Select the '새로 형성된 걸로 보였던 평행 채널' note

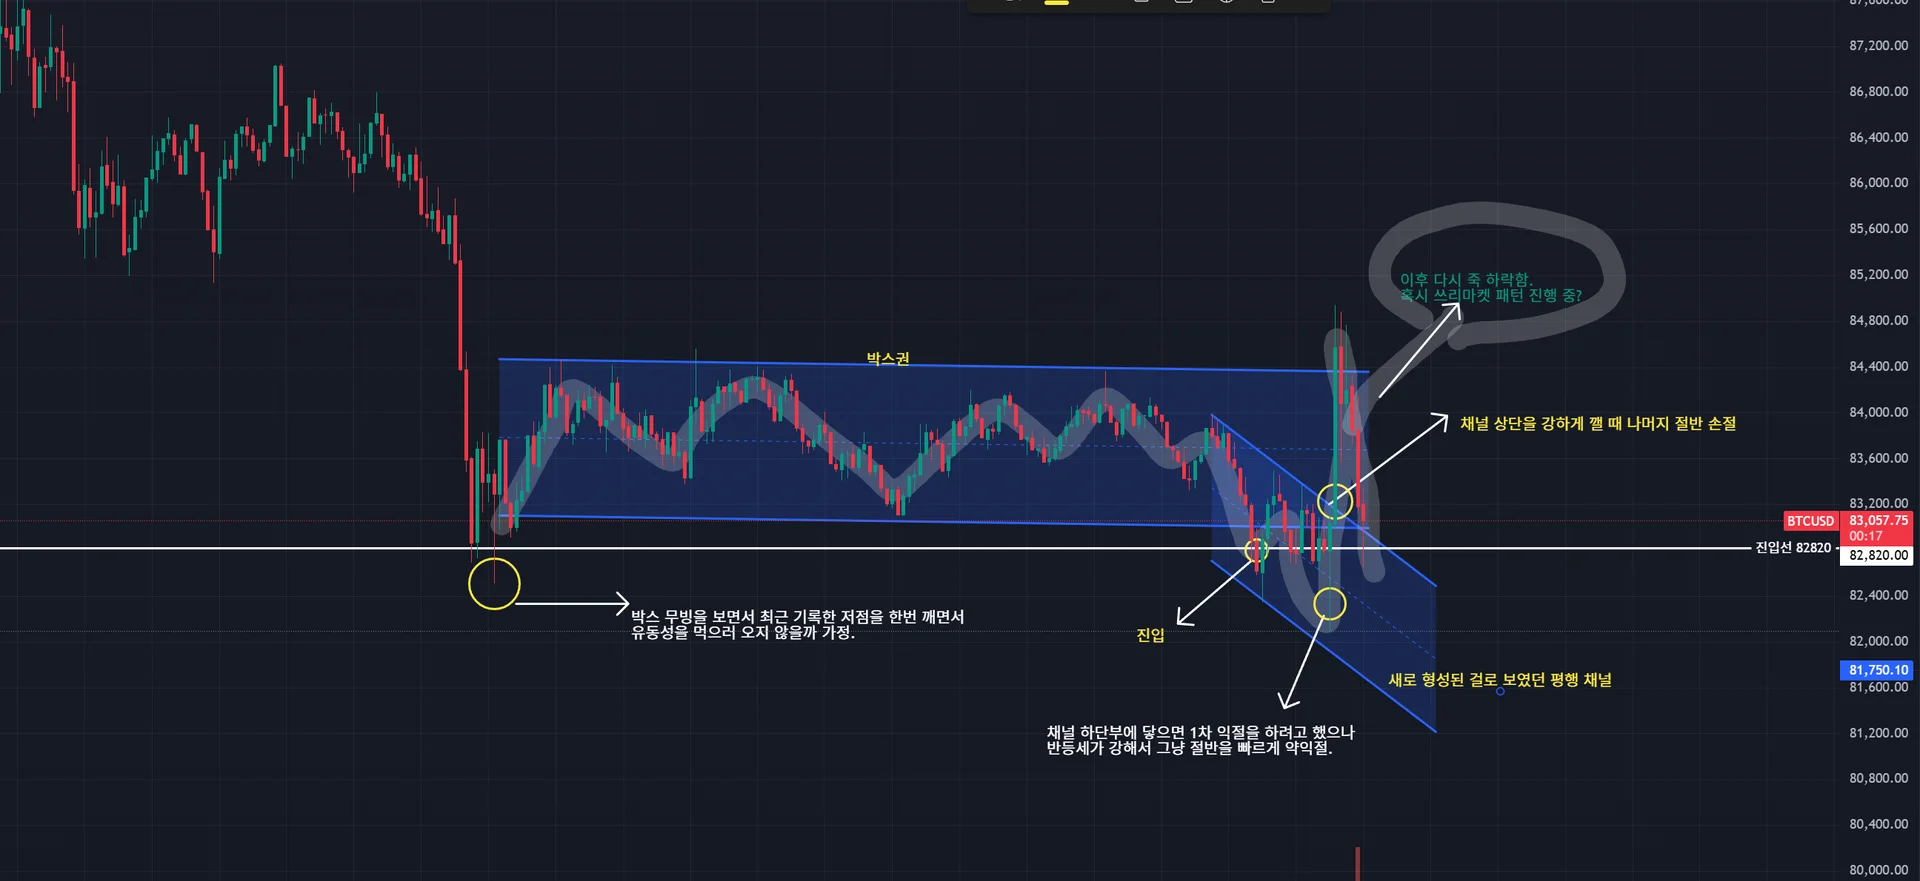[x=1500, y=680]
